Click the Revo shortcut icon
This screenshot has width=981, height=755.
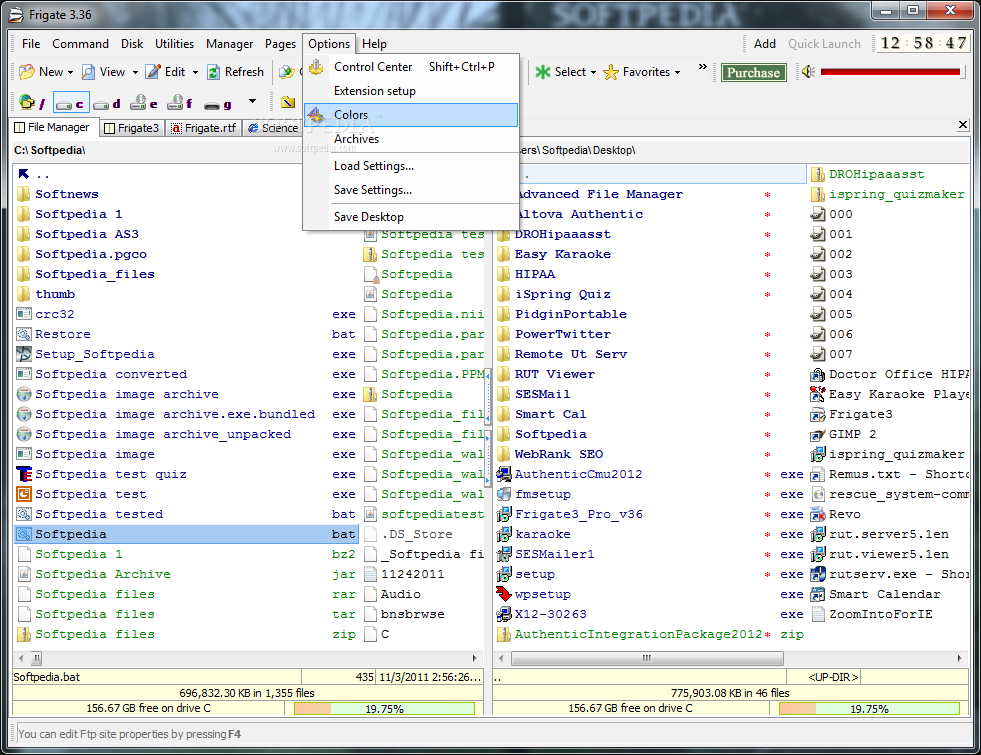pos(818,514)
